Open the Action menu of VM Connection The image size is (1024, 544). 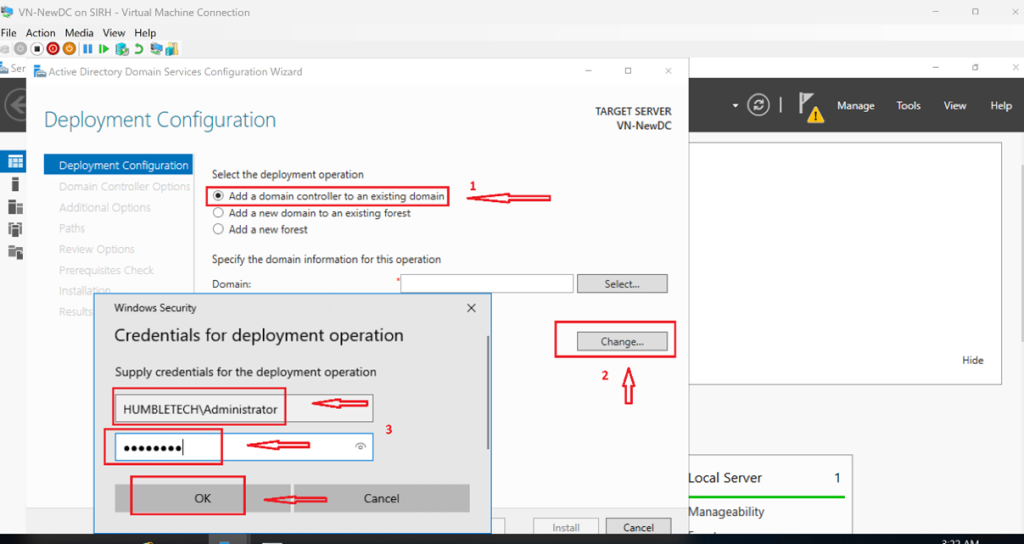coord(40,33)
